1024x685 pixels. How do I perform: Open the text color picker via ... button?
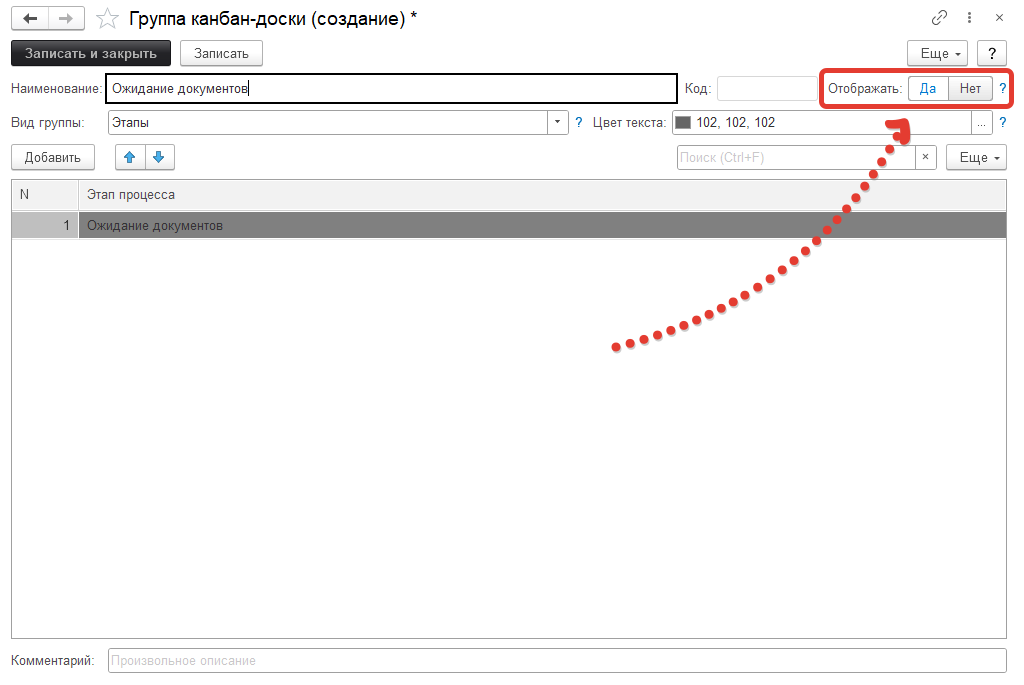[981, 122]
